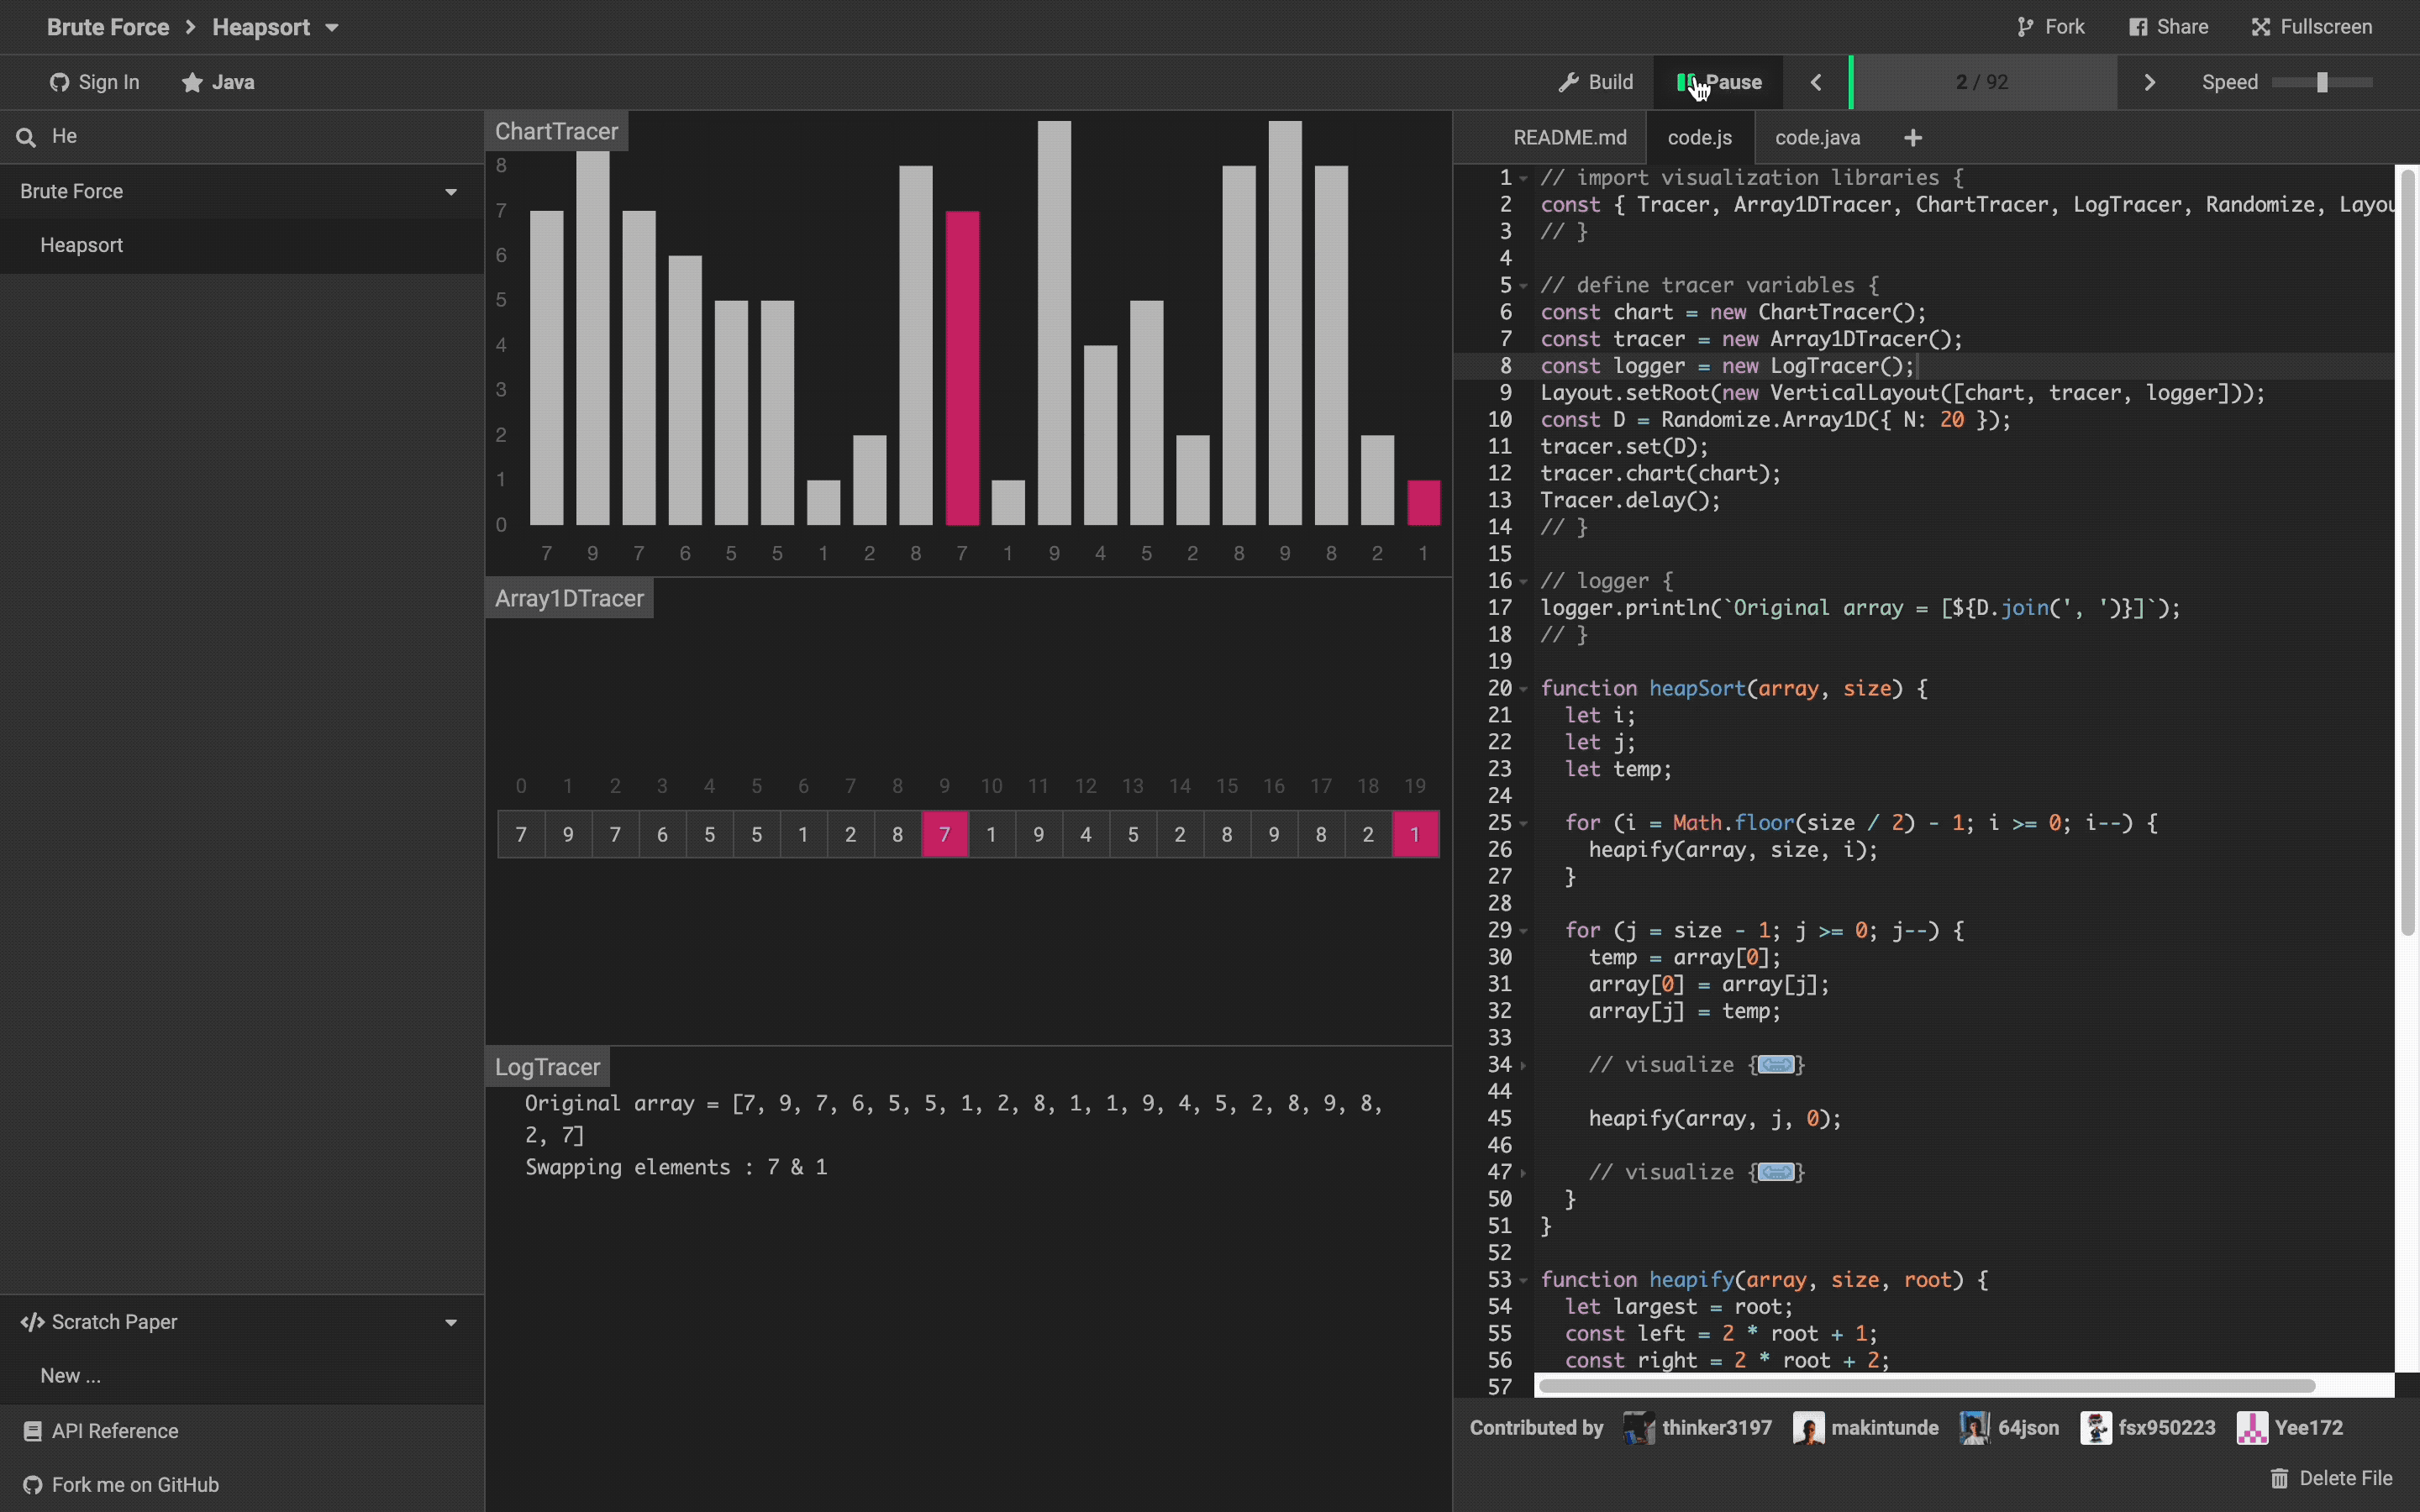2420x1512 pixels.
Task: Pause the visualization playback
Action: click(1719, 82)
